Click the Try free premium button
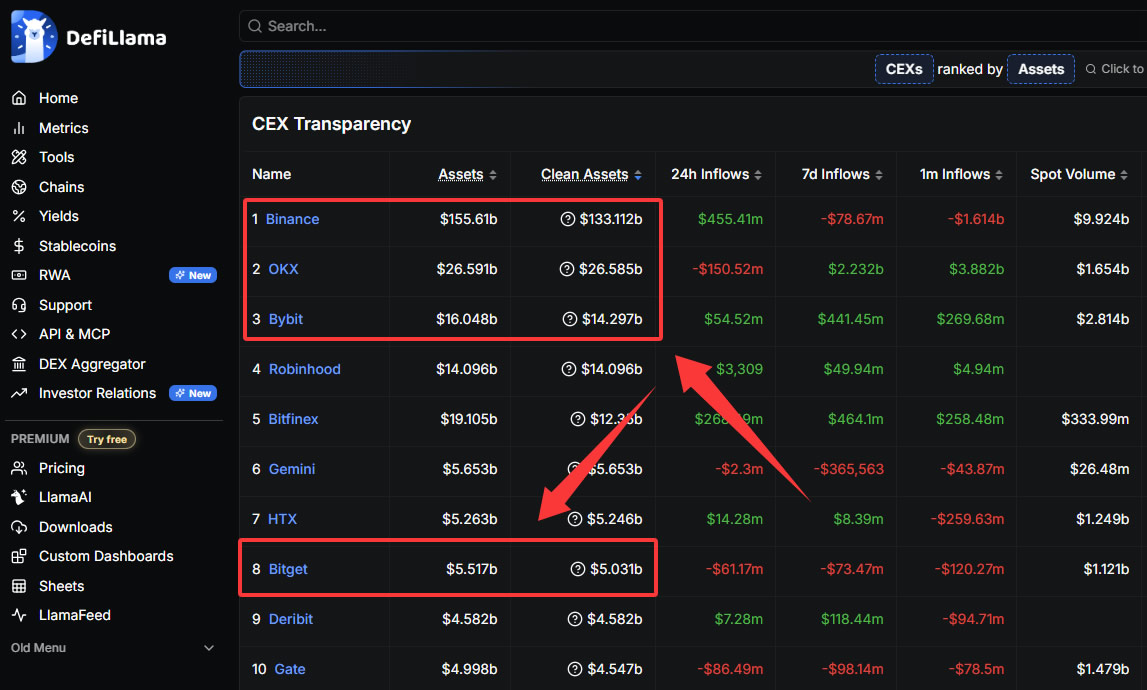The width and height of the screenshot is (1147, 690). (x=107, y=439)
